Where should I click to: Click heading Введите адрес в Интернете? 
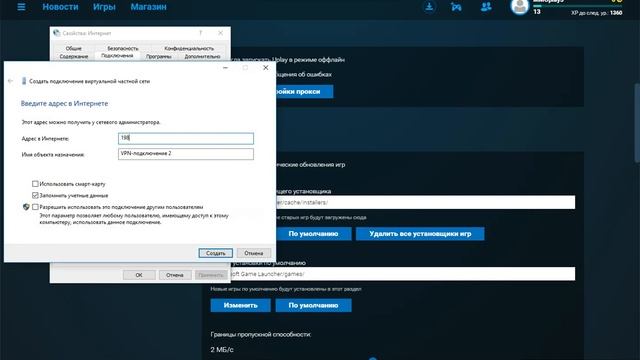point(64,104)
